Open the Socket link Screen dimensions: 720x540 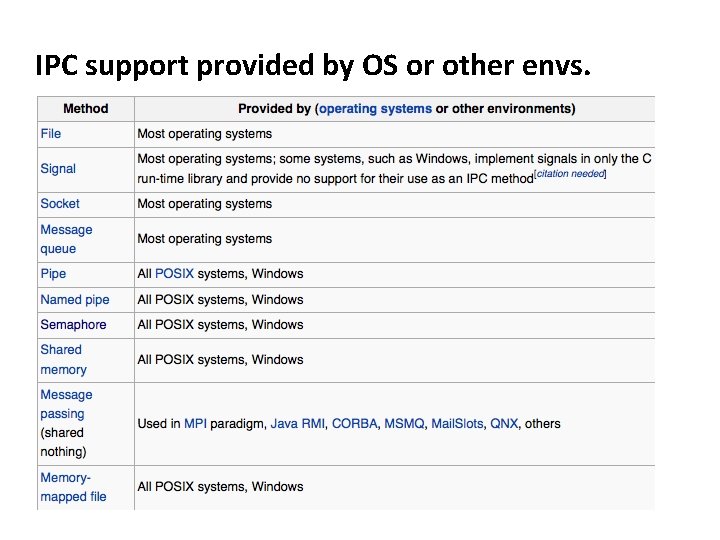60,203
